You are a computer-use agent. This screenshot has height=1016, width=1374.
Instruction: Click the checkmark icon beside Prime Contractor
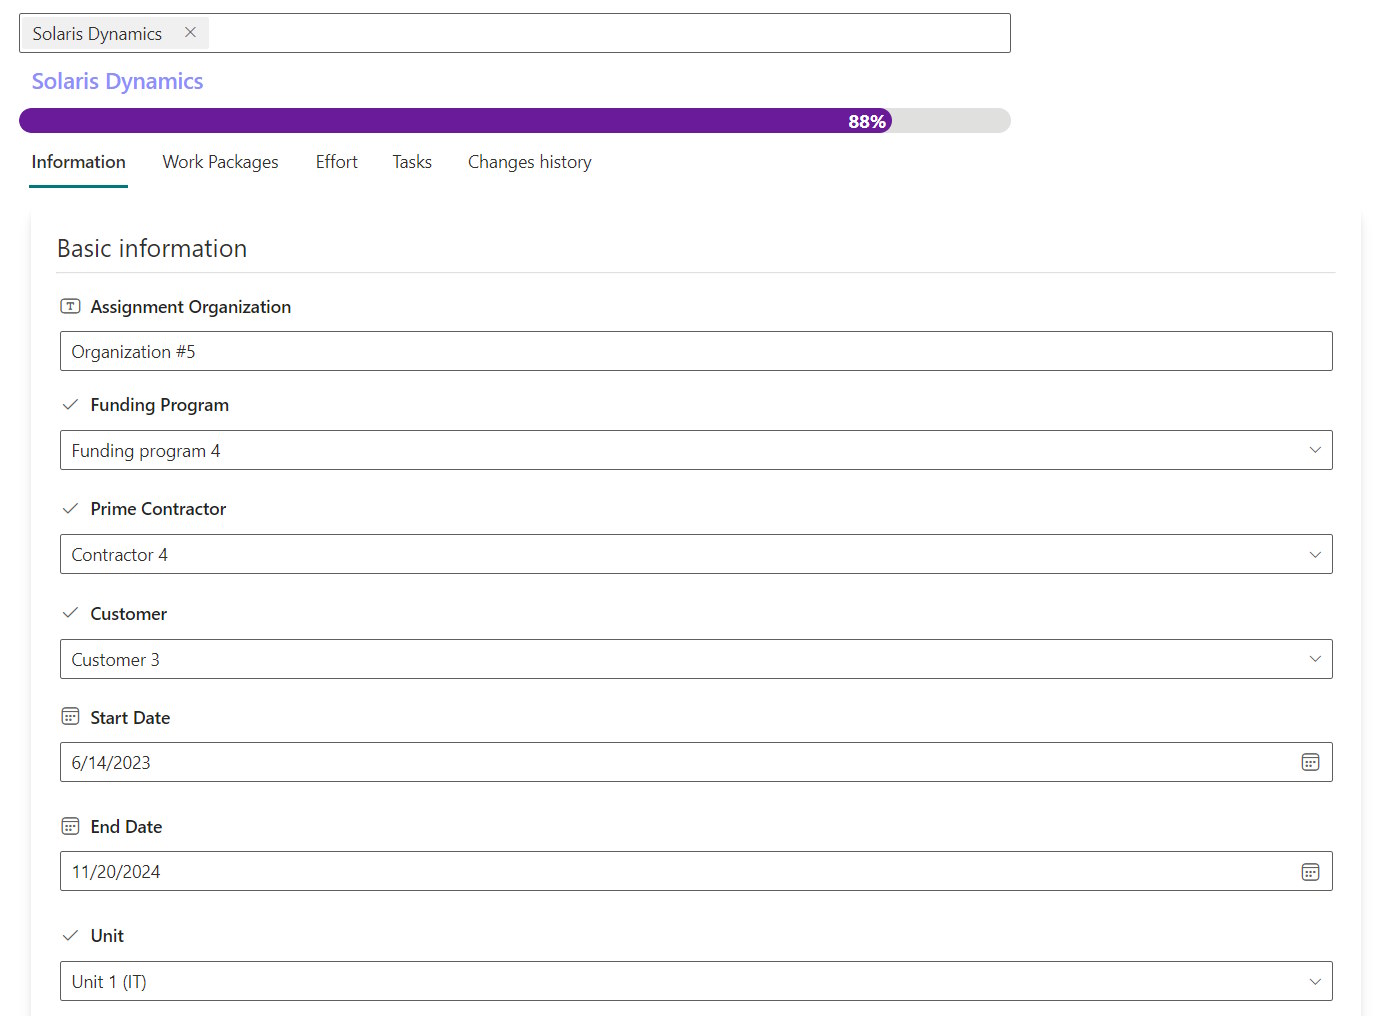point(70,509)
